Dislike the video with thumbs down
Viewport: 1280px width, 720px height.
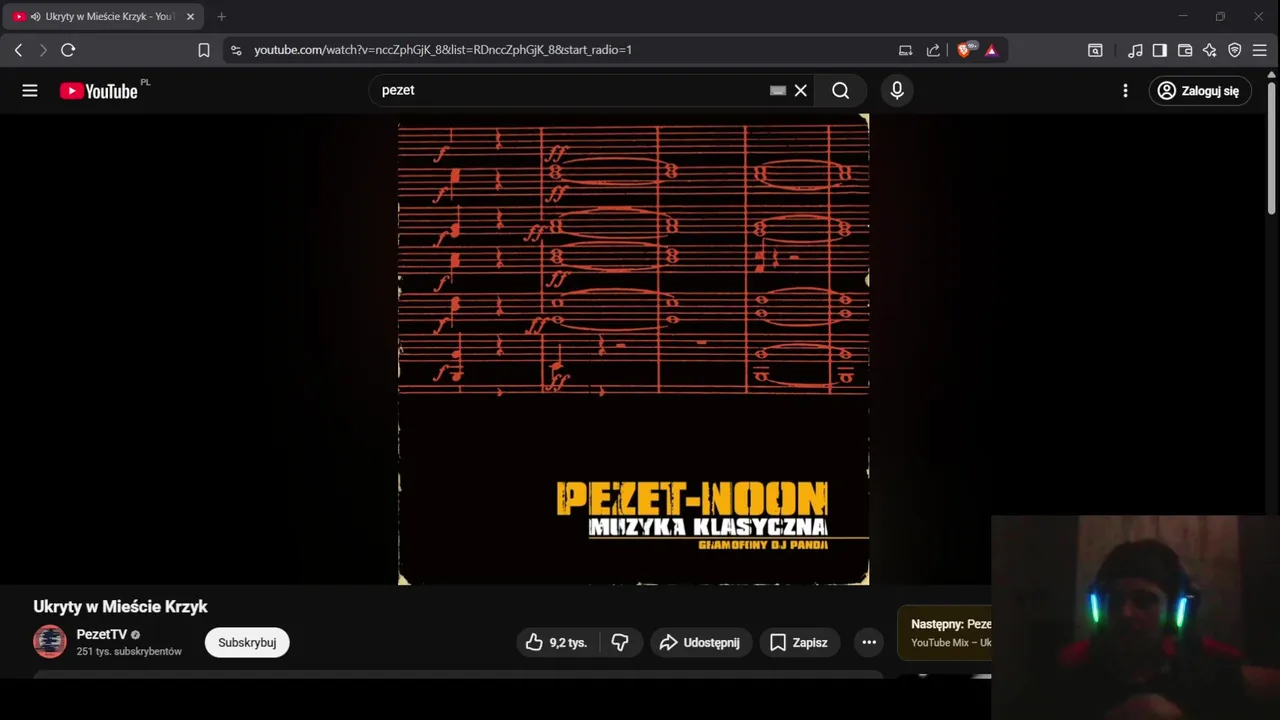coord(620,643)
